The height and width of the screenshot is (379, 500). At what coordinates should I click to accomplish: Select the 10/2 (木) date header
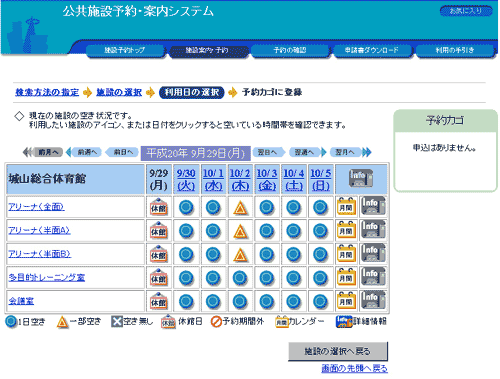pos(240,179)
